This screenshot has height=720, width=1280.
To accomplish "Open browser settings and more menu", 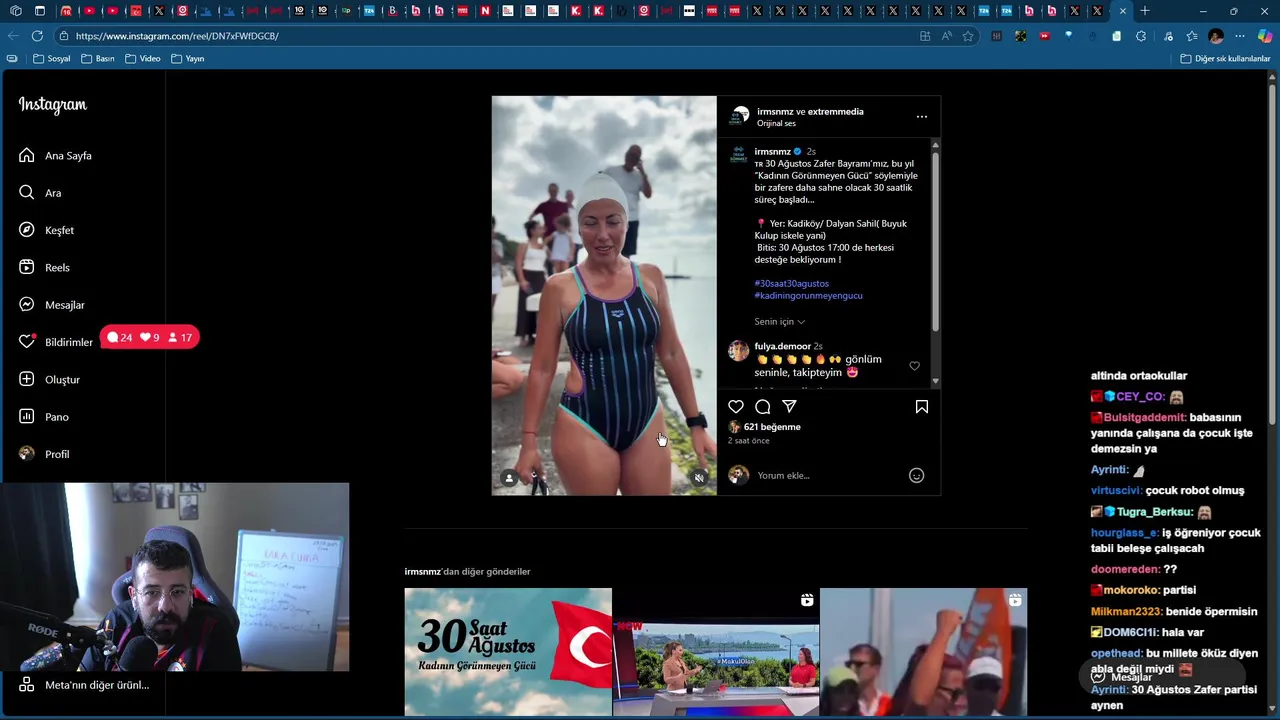I will click(x=1240, y=36).
